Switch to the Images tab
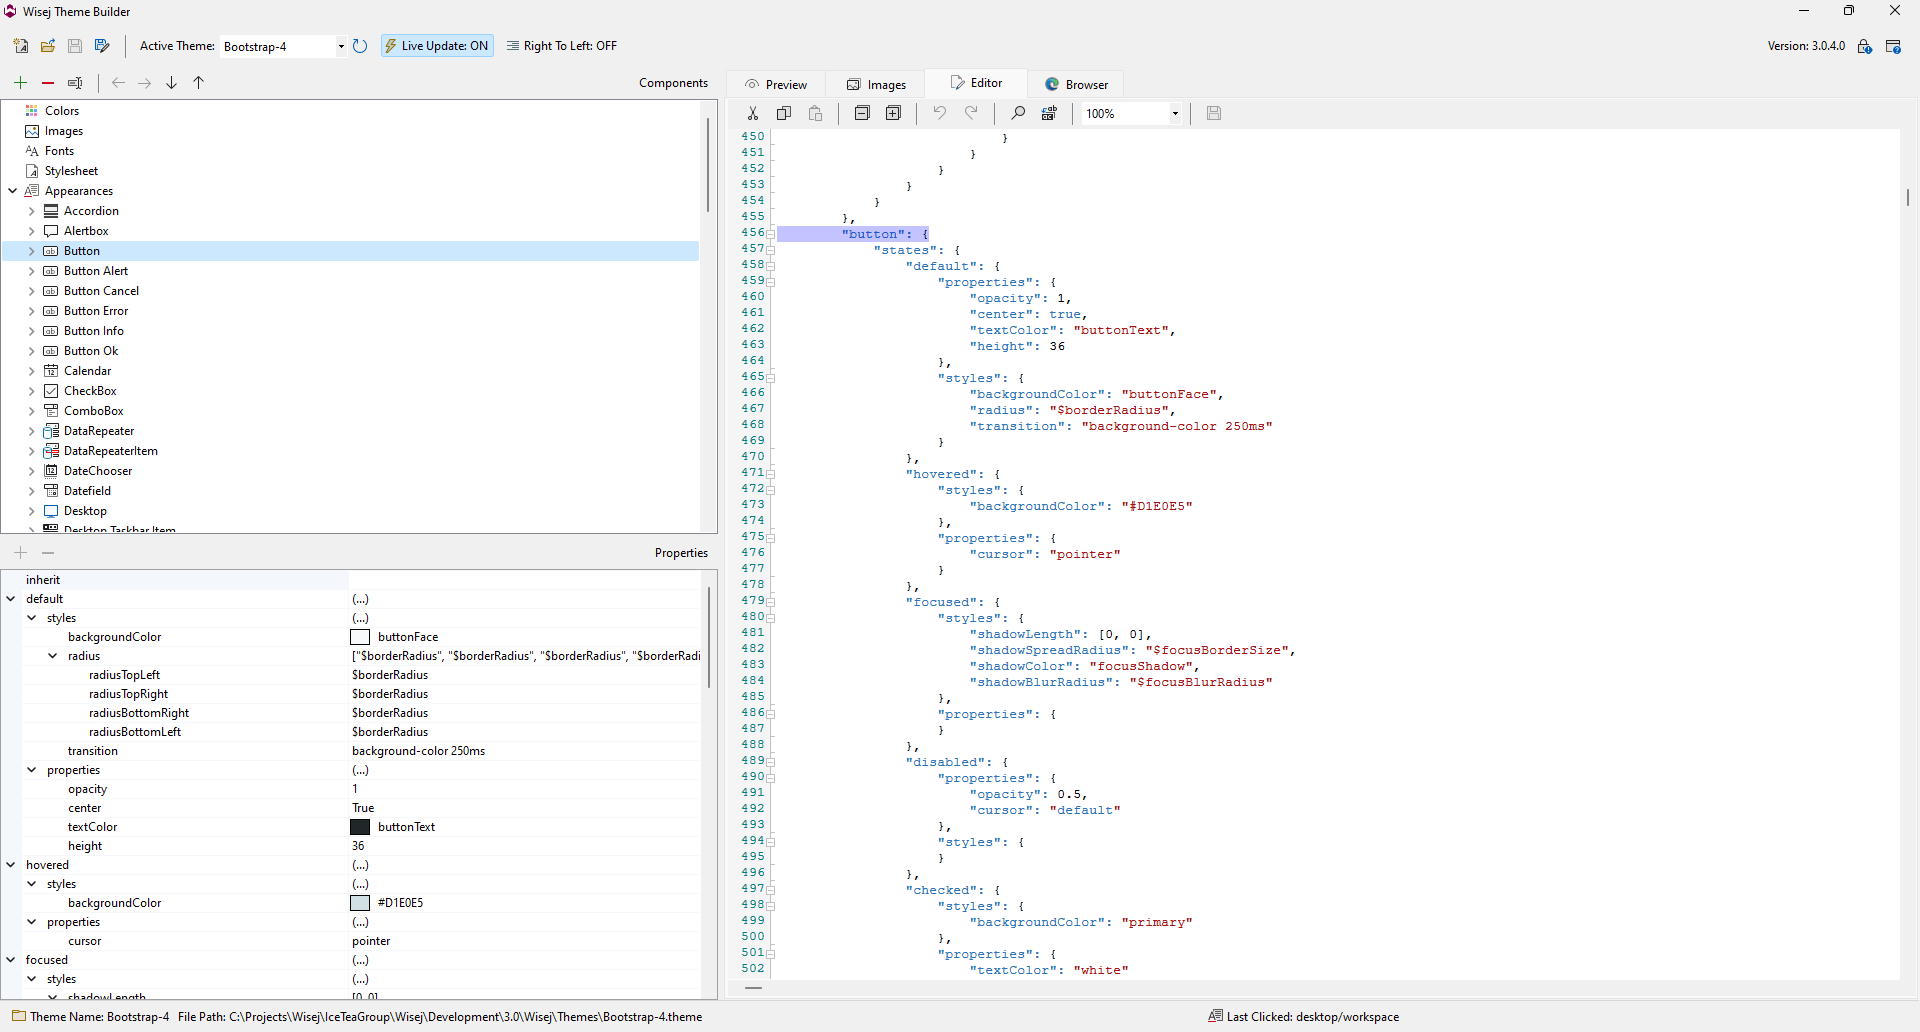 (x=876, y=84)
